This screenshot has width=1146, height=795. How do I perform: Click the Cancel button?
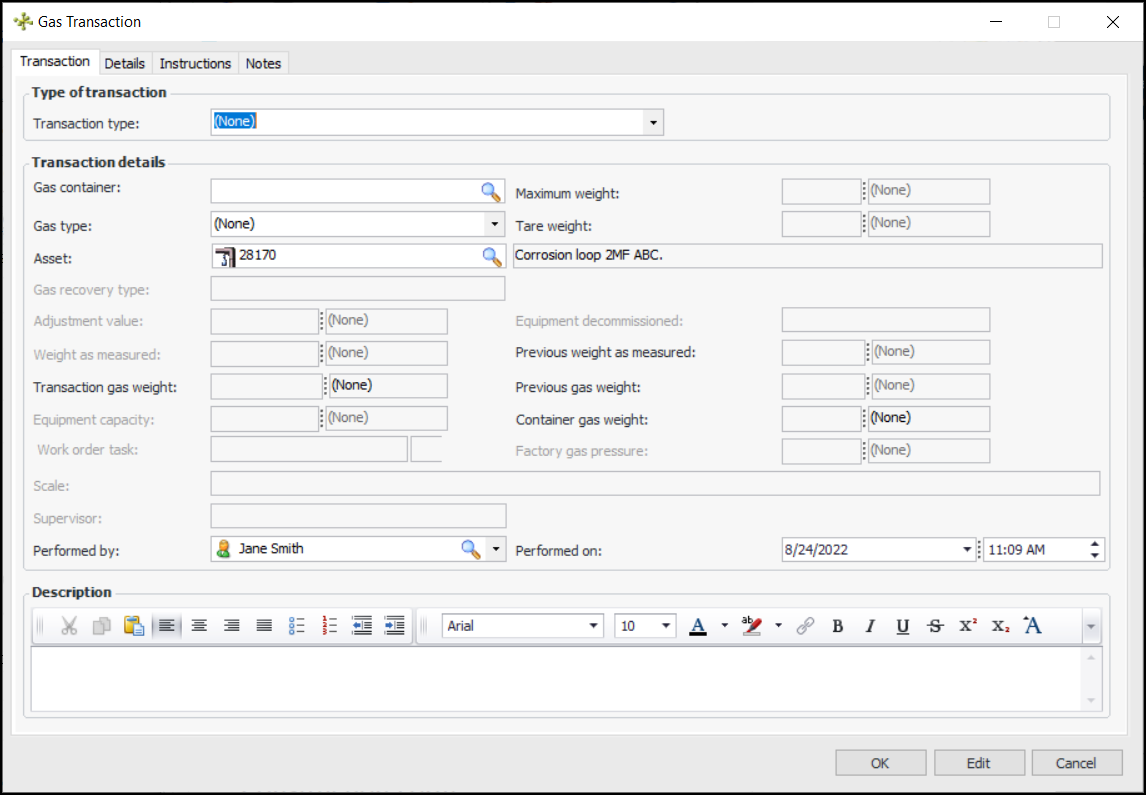[x=1076, y=763]
